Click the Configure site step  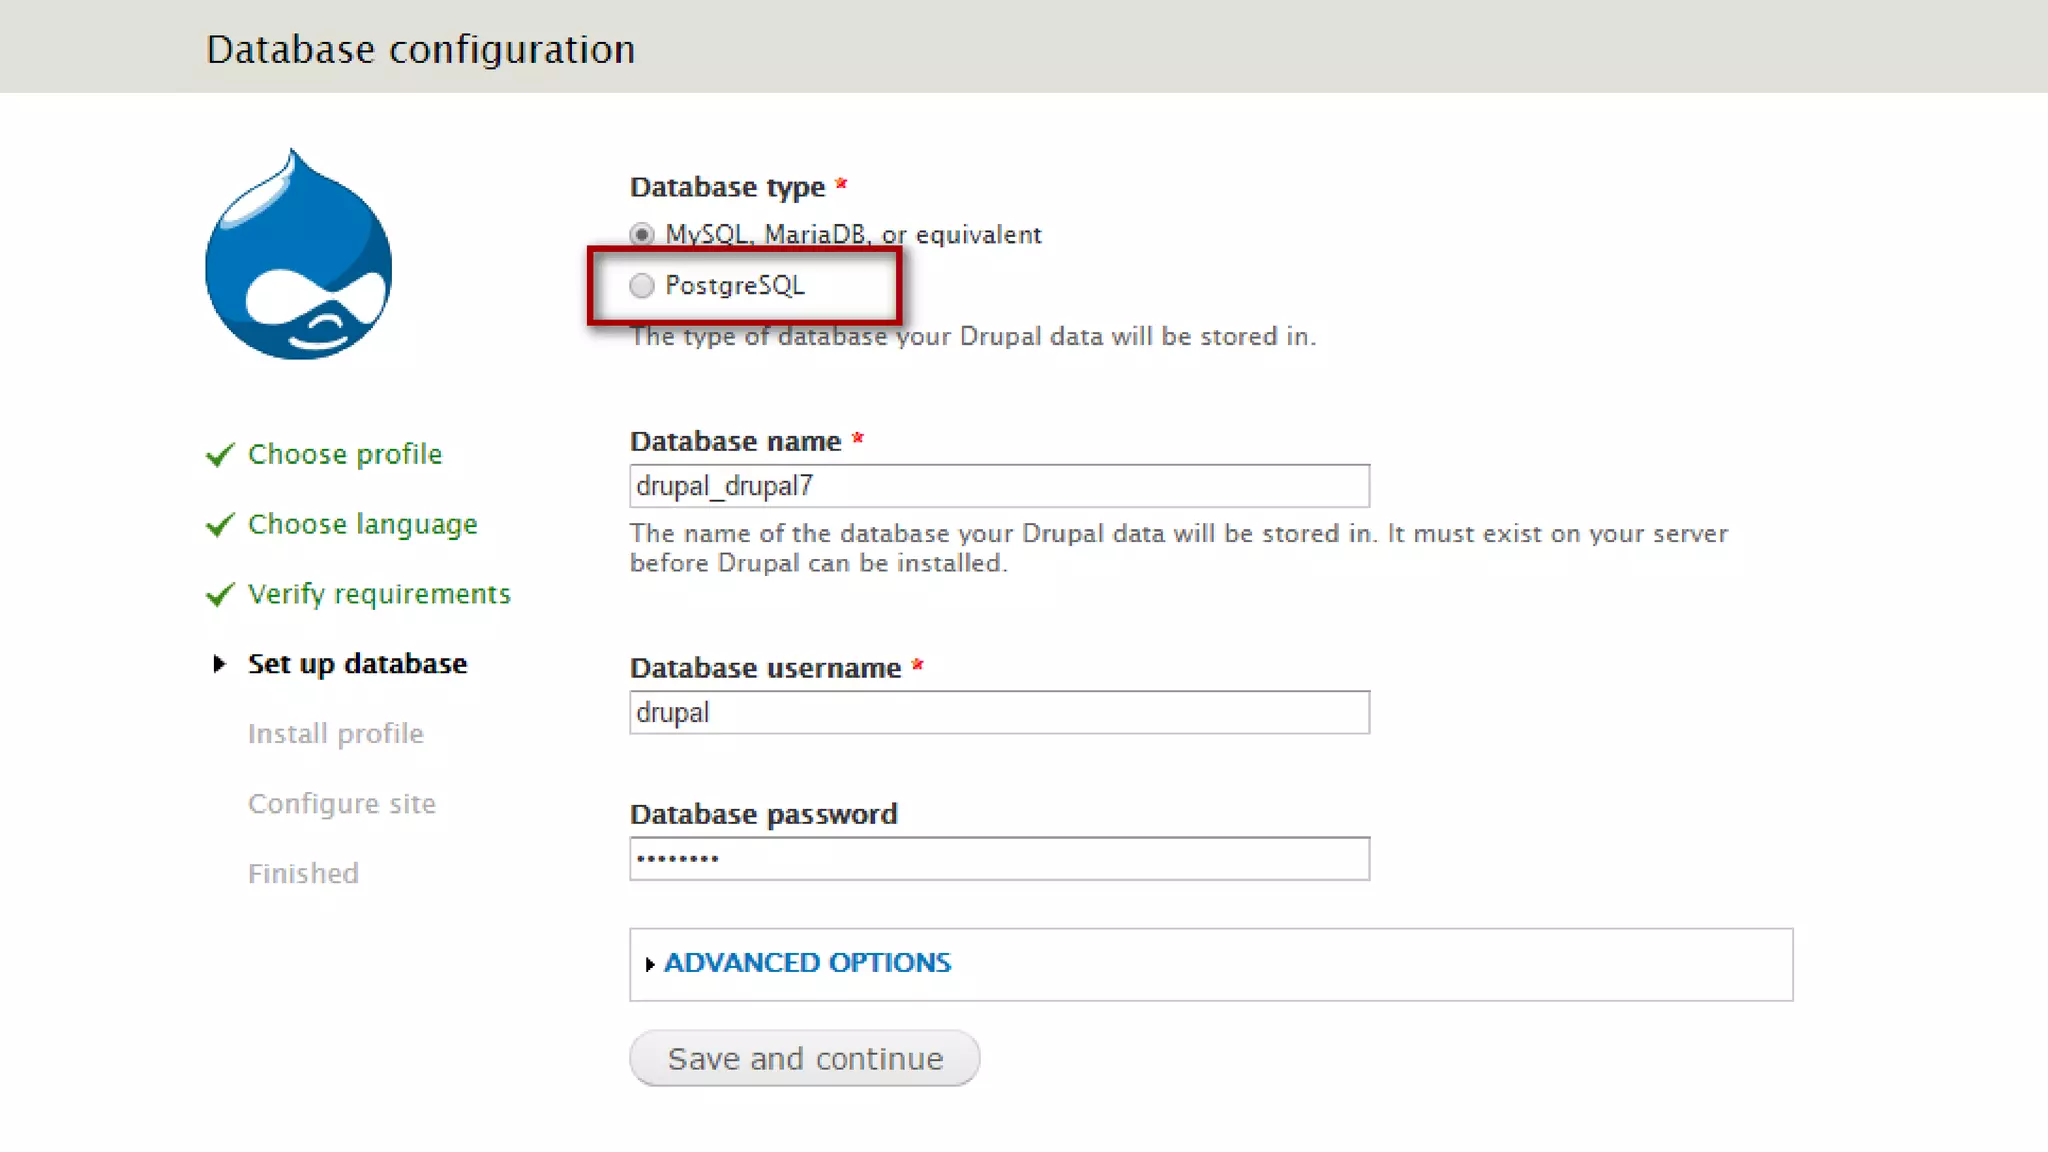(x=342, y=804)
